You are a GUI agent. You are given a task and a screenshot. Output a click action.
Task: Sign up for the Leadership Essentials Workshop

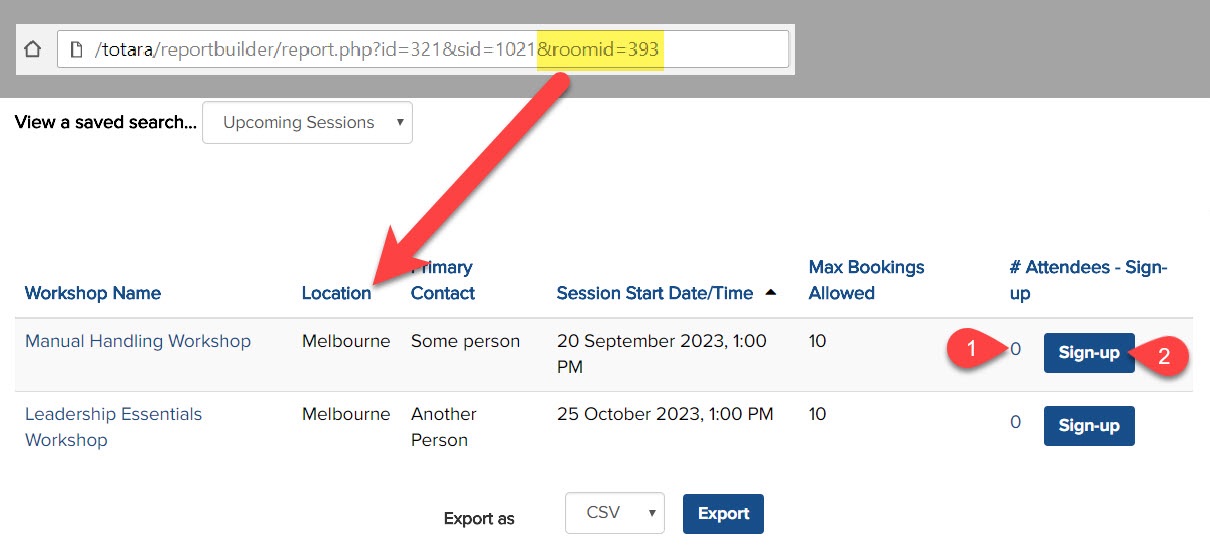point(1088,426)
